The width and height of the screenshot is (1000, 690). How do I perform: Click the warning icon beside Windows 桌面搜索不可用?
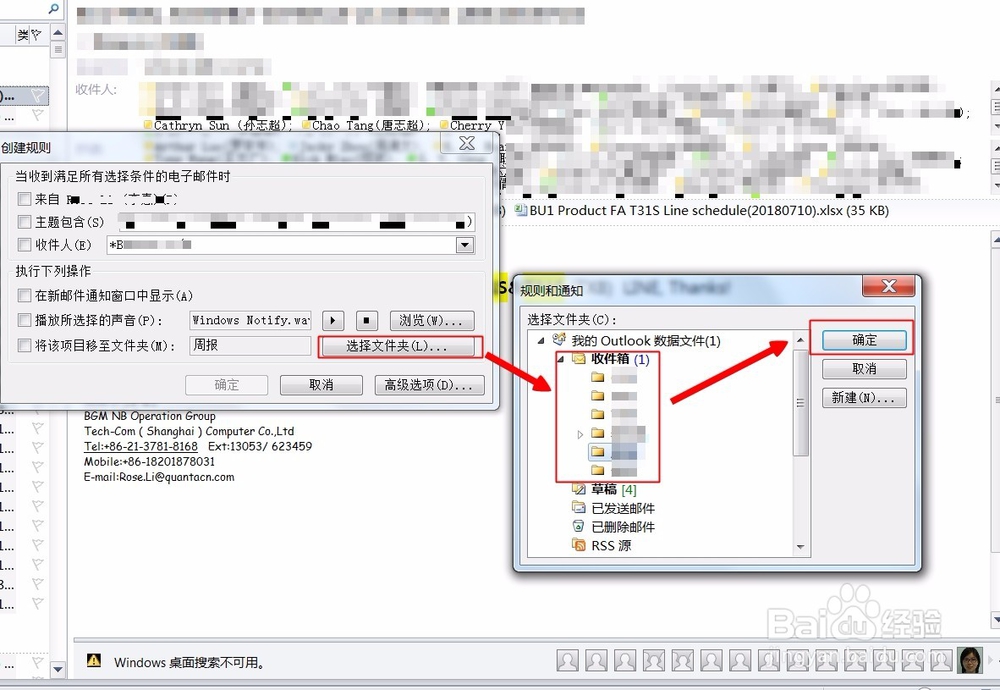coord(95,661)
